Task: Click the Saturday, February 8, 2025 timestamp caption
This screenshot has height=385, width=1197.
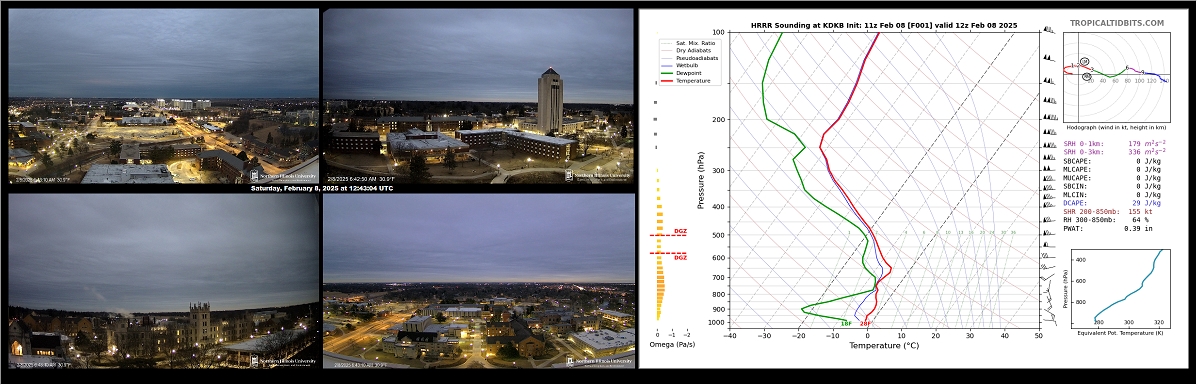Action: coord(321,189)
